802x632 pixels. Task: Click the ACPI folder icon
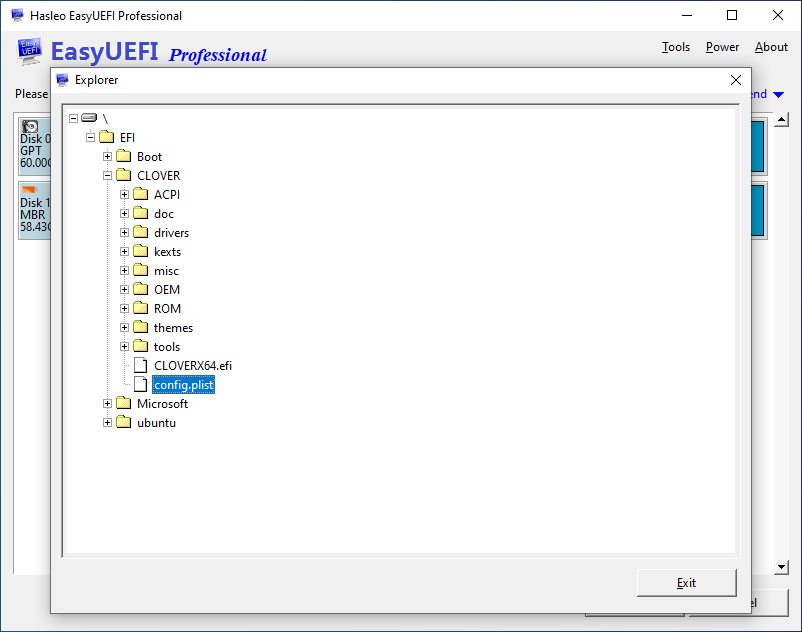point(141,194)
